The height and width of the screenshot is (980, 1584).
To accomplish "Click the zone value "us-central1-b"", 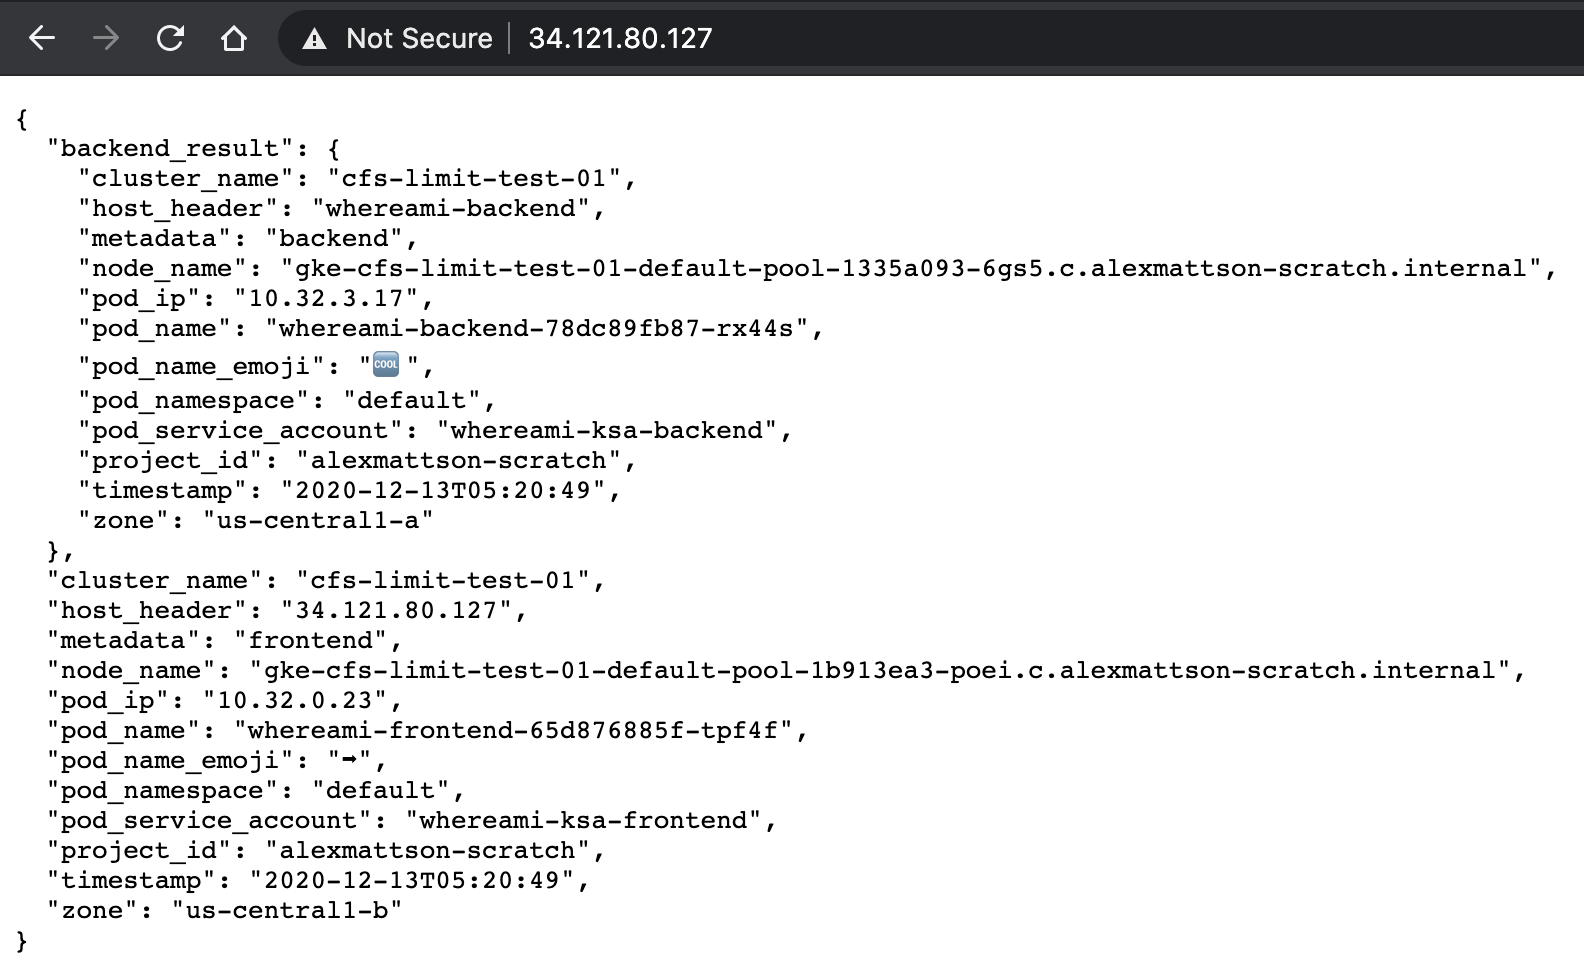I will pos(287,910).
